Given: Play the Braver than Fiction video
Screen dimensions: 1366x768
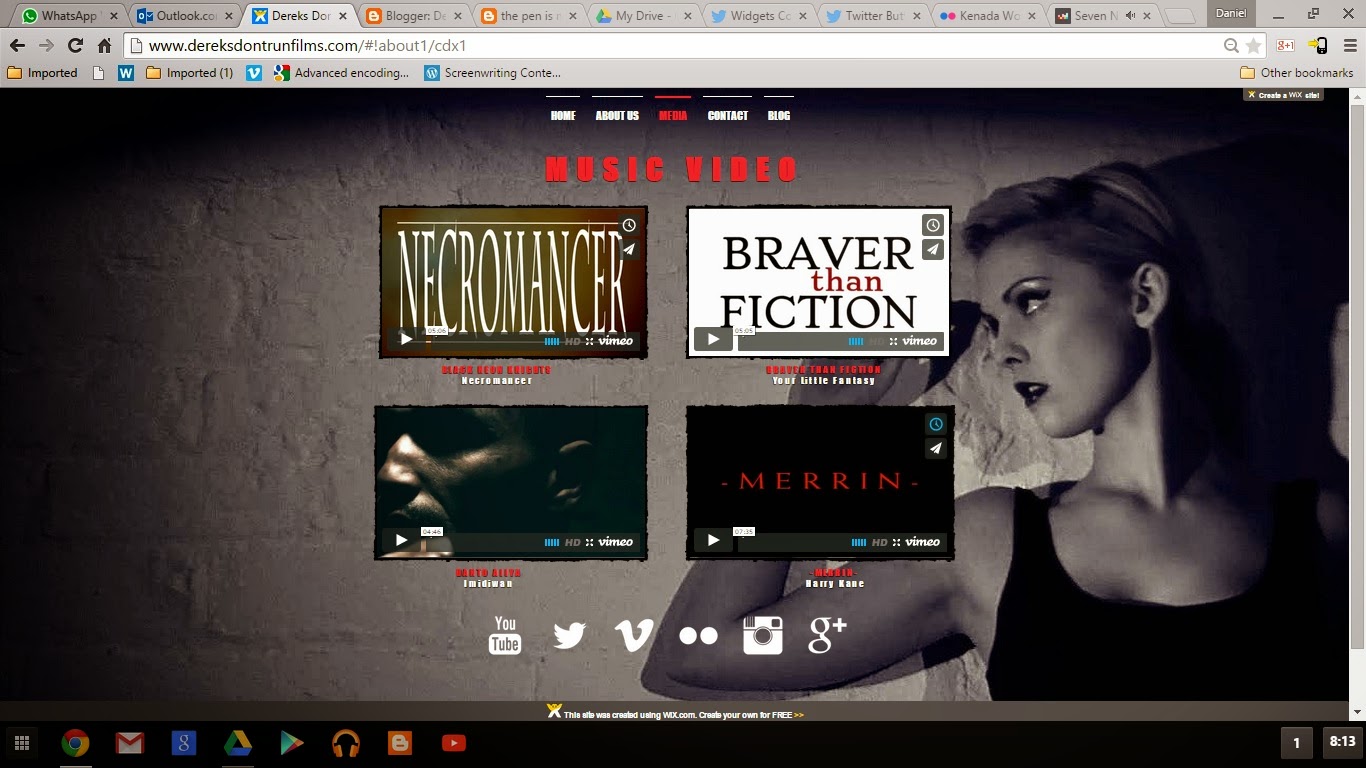Looking at the screenshot, I should (713, 339).
